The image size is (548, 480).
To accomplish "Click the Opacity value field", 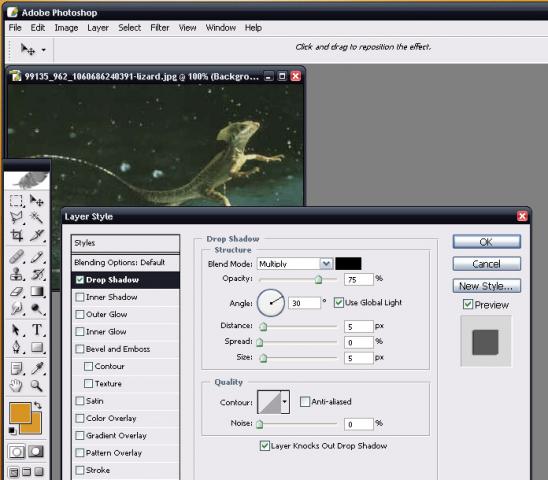I will pyautogui.click(x=359, y=279).
